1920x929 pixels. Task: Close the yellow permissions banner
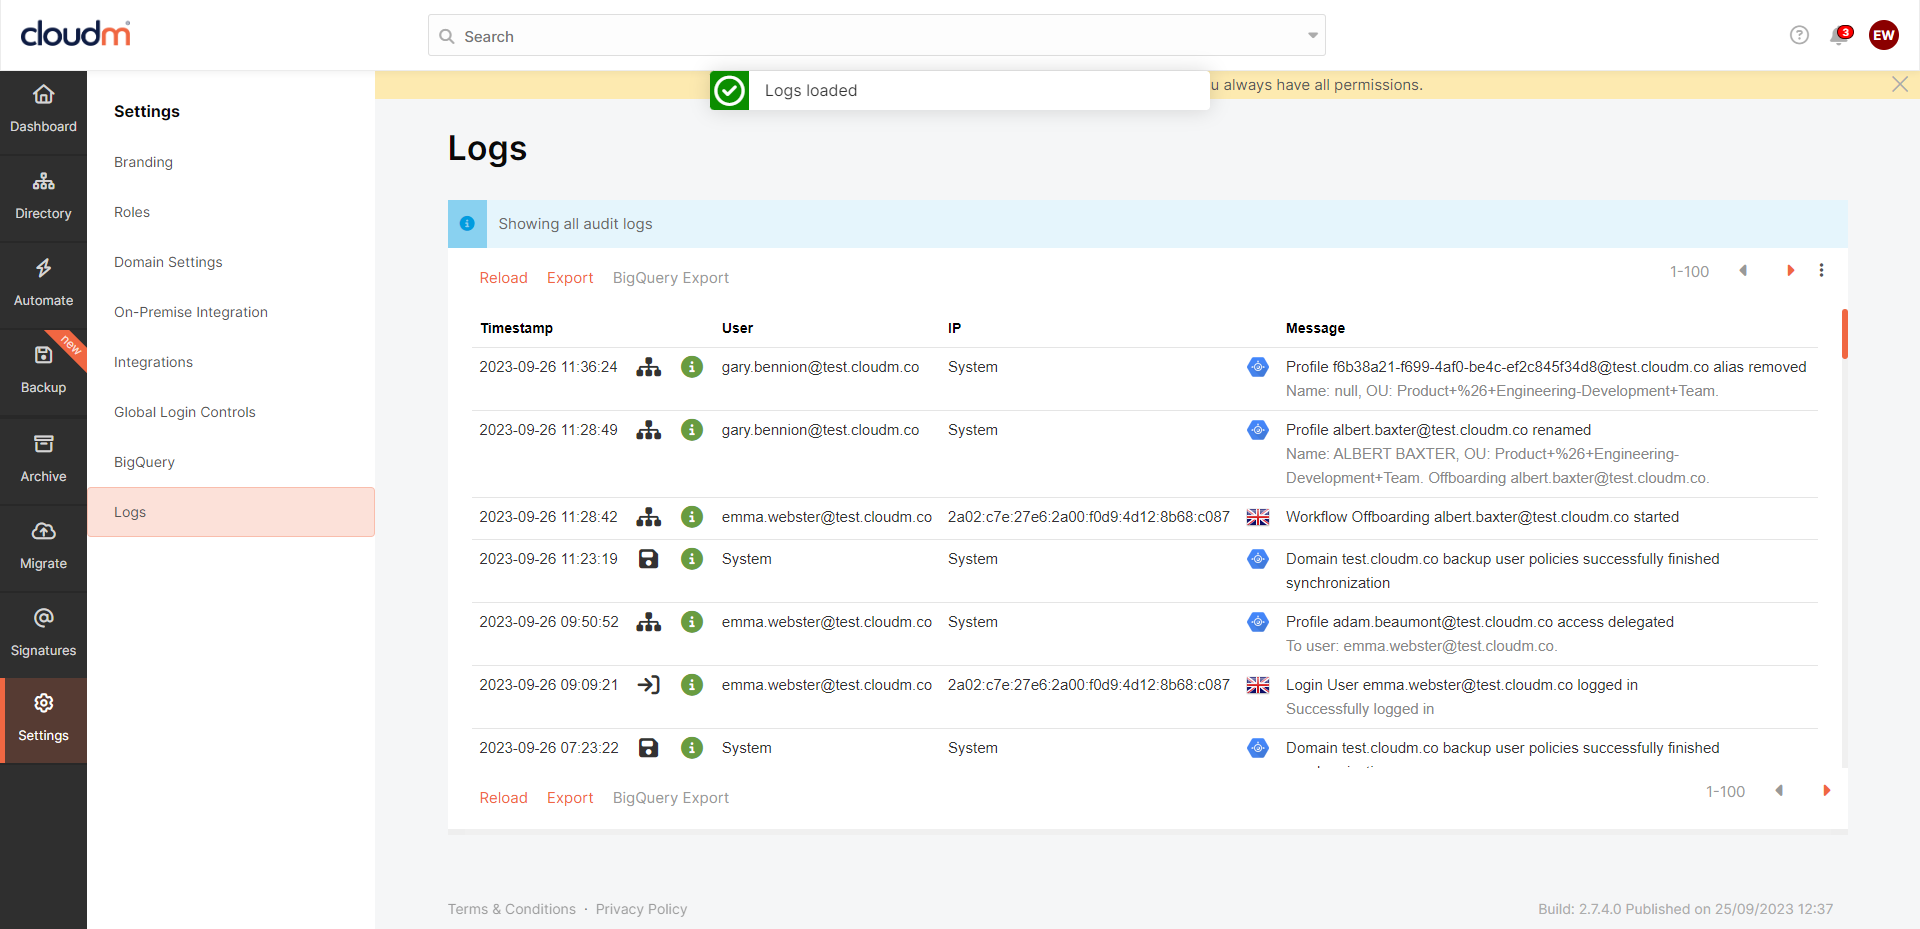1900,84
